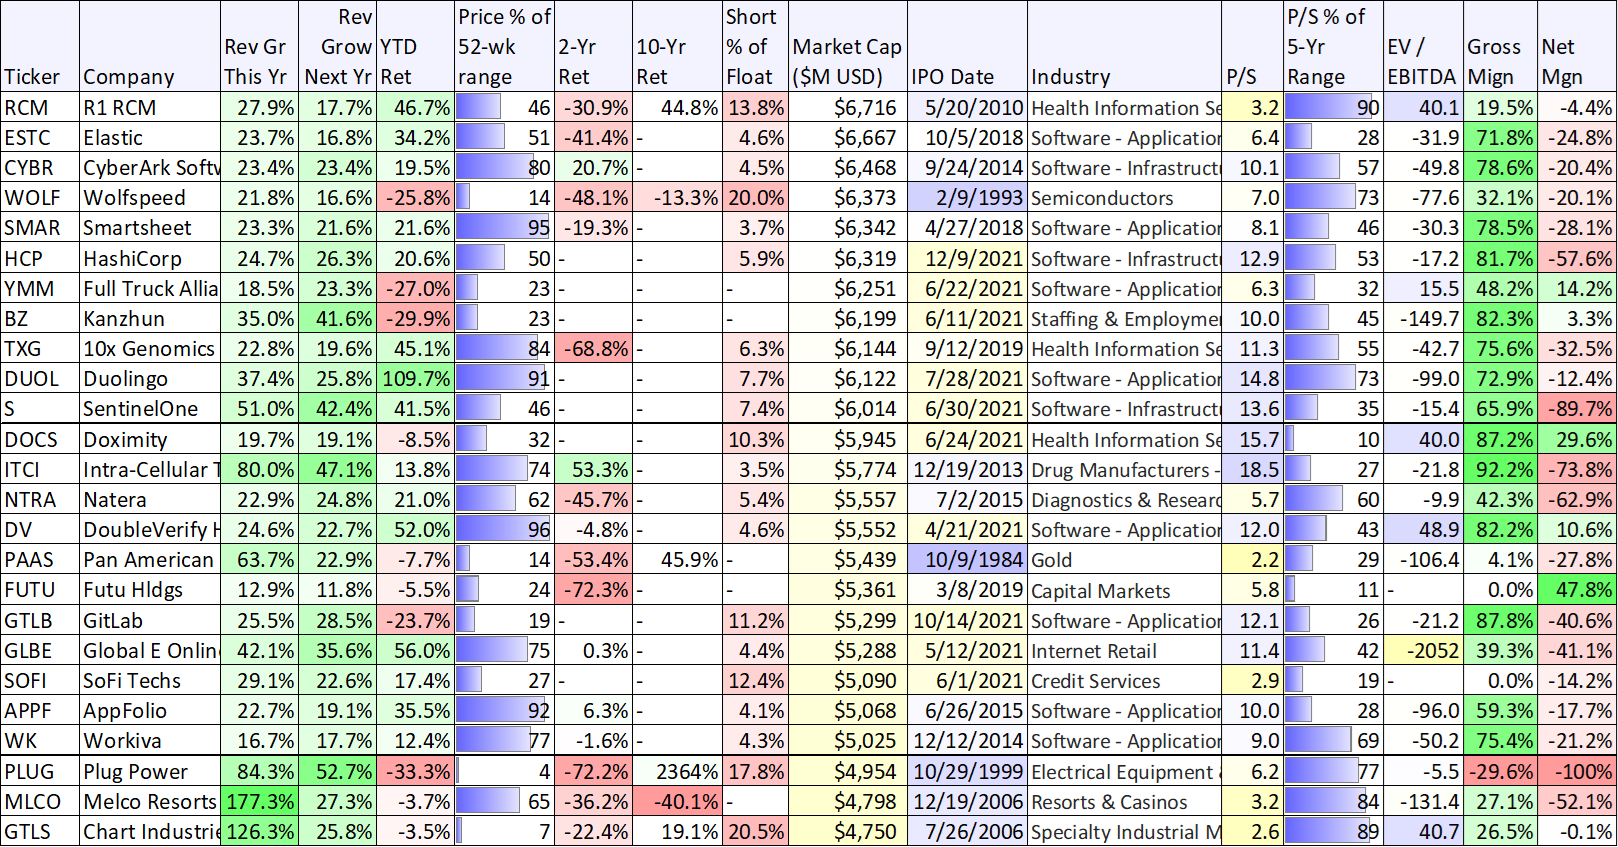Click the SoFi Techs company cell
The width and height of the screenshot is (1618, 847).
pyautogui.click(x=150, y=681)
